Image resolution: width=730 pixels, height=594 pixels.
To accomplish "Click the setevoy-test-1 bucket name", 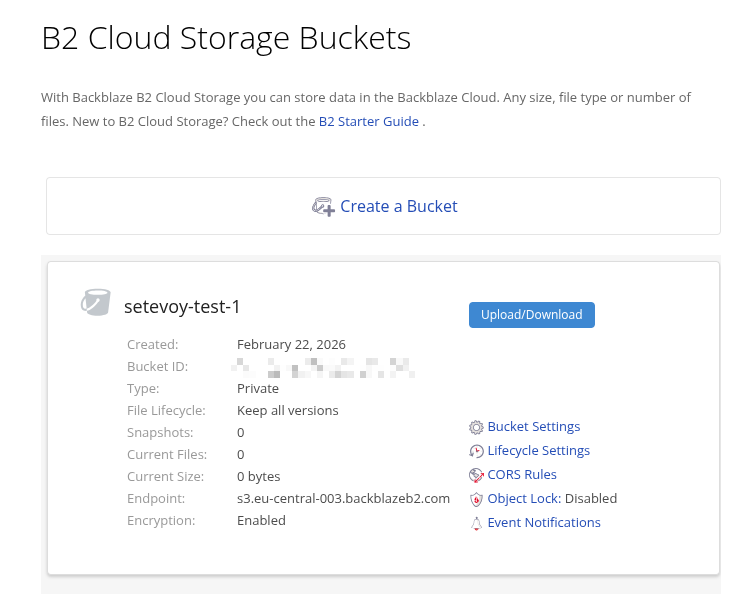I will pyautogui.click(x=182, y=307).
